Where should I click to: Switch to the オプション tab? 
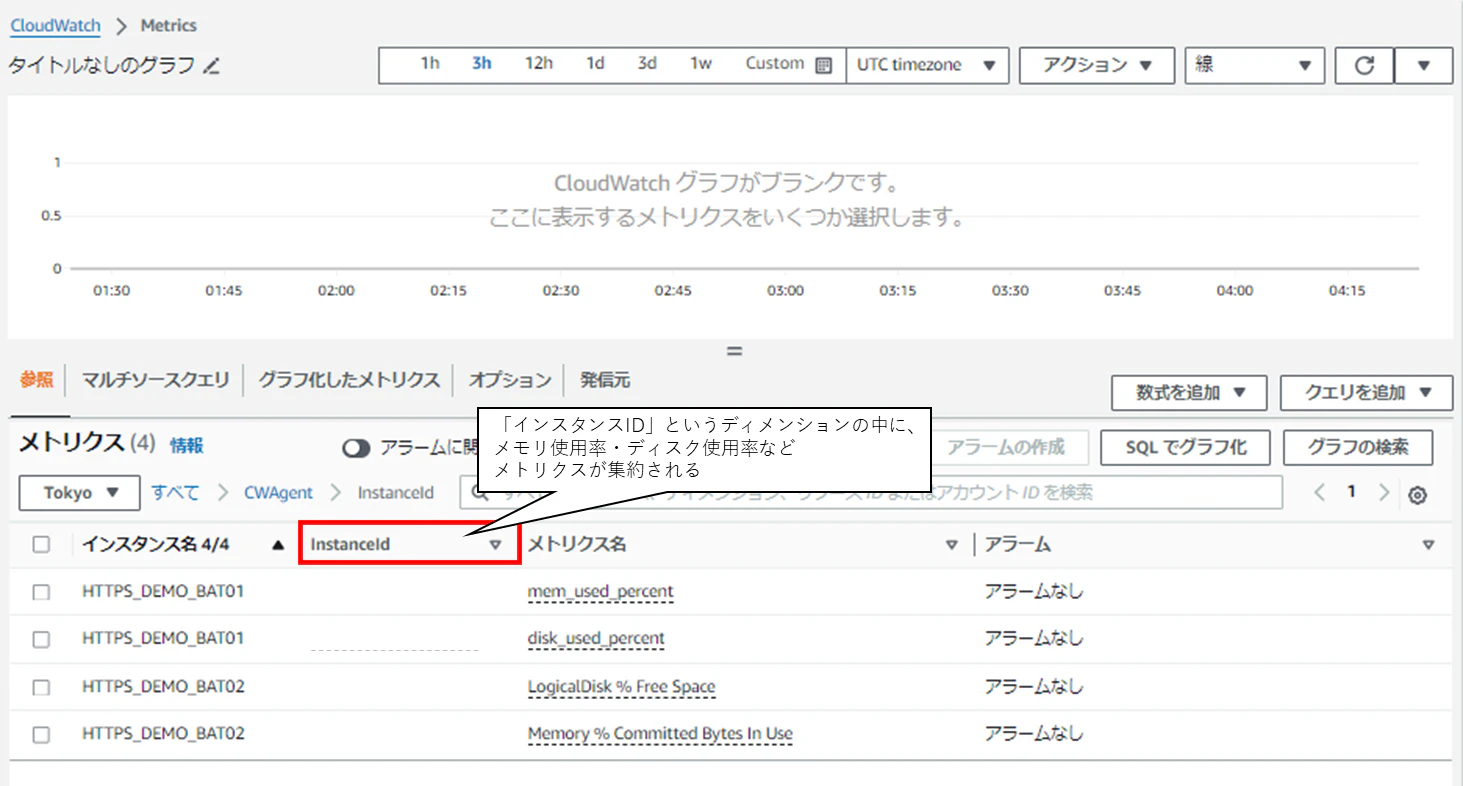tap(510, 380)
